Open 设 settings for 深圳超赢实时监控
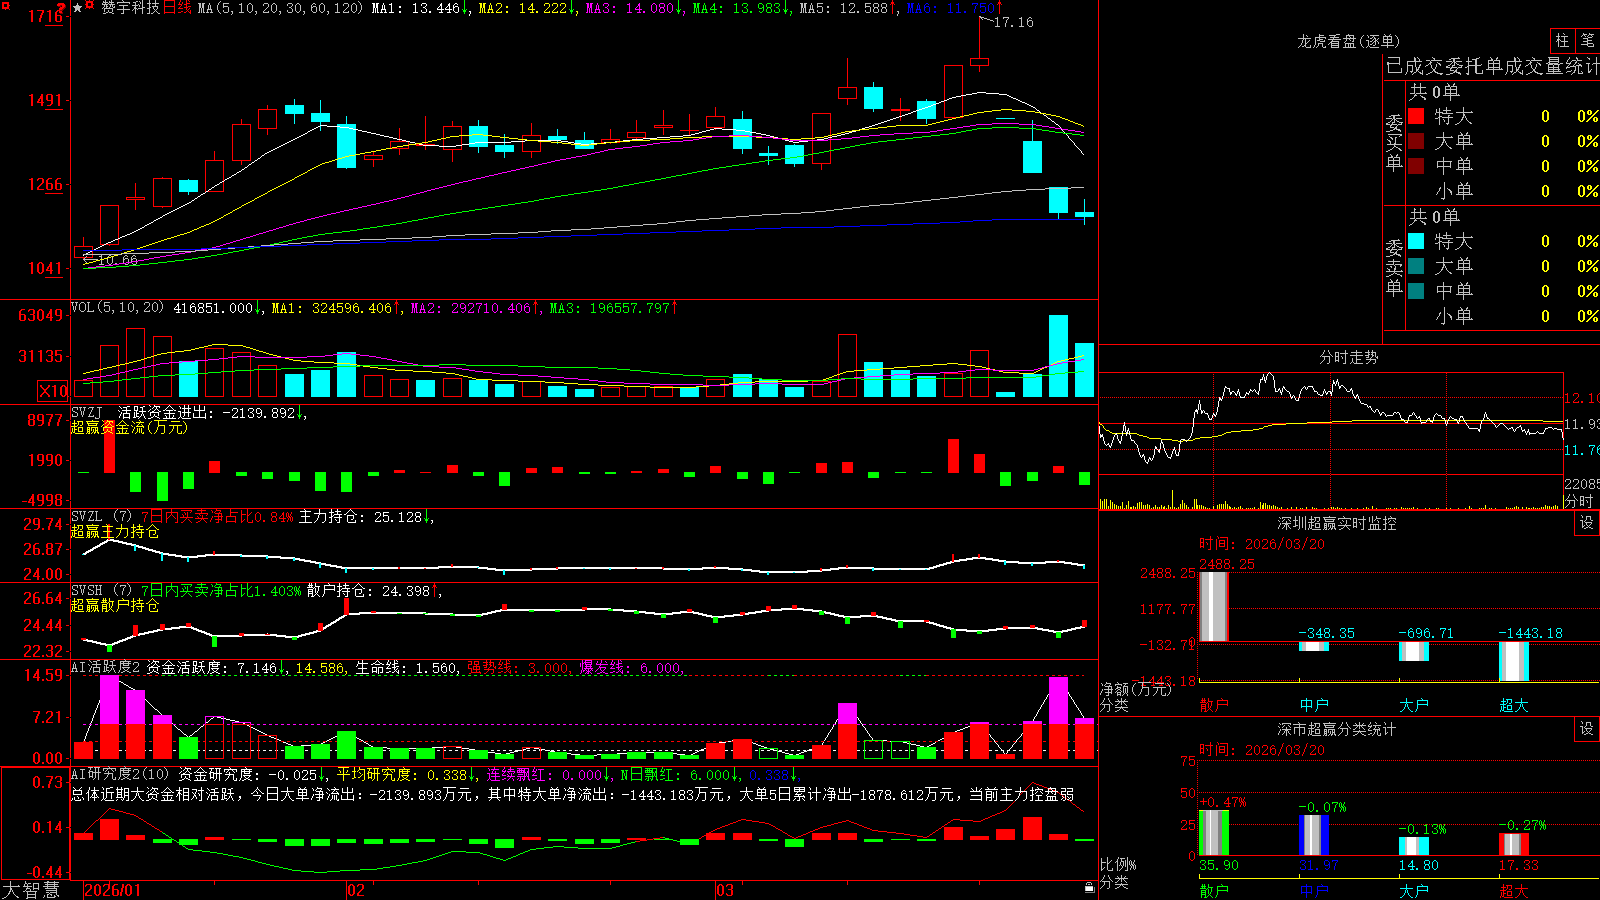The height and width of the screenshot is (900, 1600). point(1587,523)
